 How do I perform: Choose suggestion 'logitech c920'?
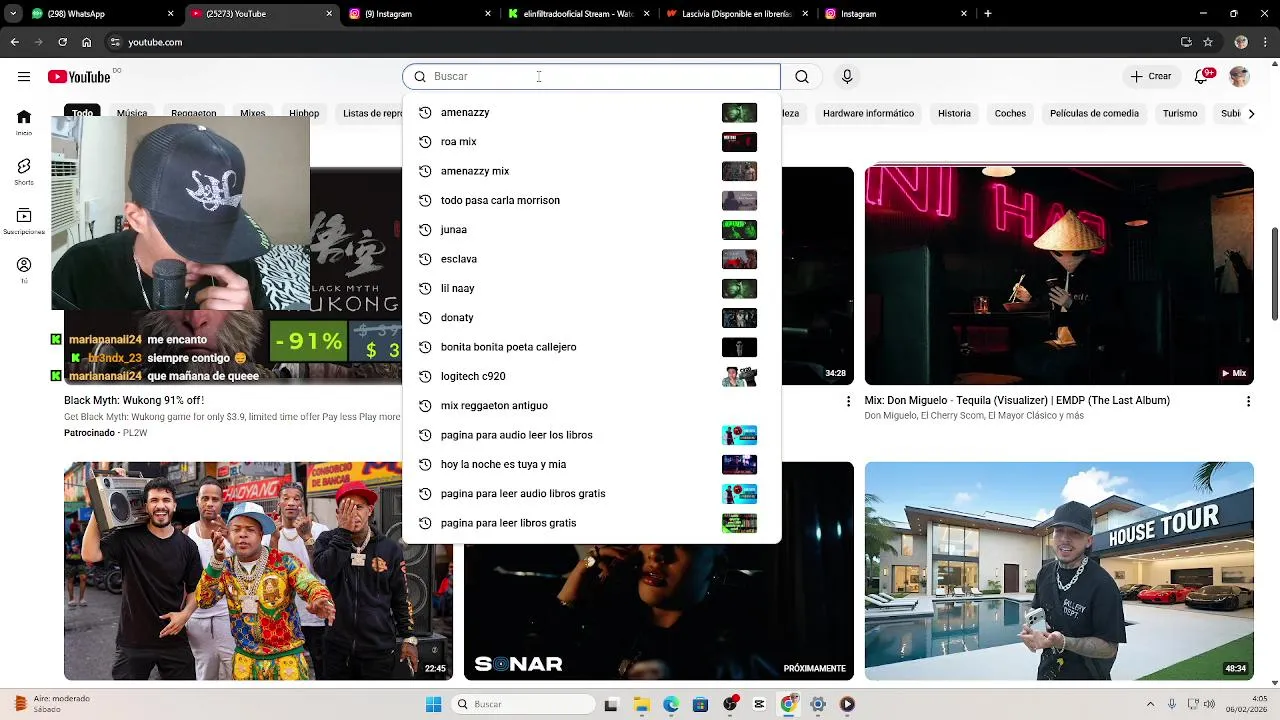(x=591, y=376)
